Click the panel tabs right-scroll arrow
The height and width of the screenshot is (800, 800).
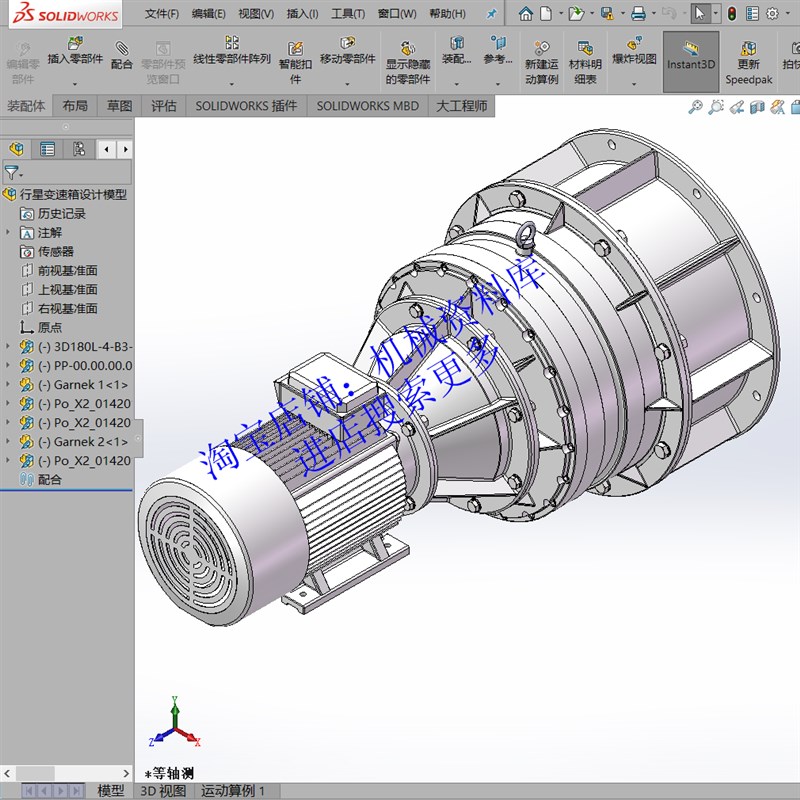point(125,149)
